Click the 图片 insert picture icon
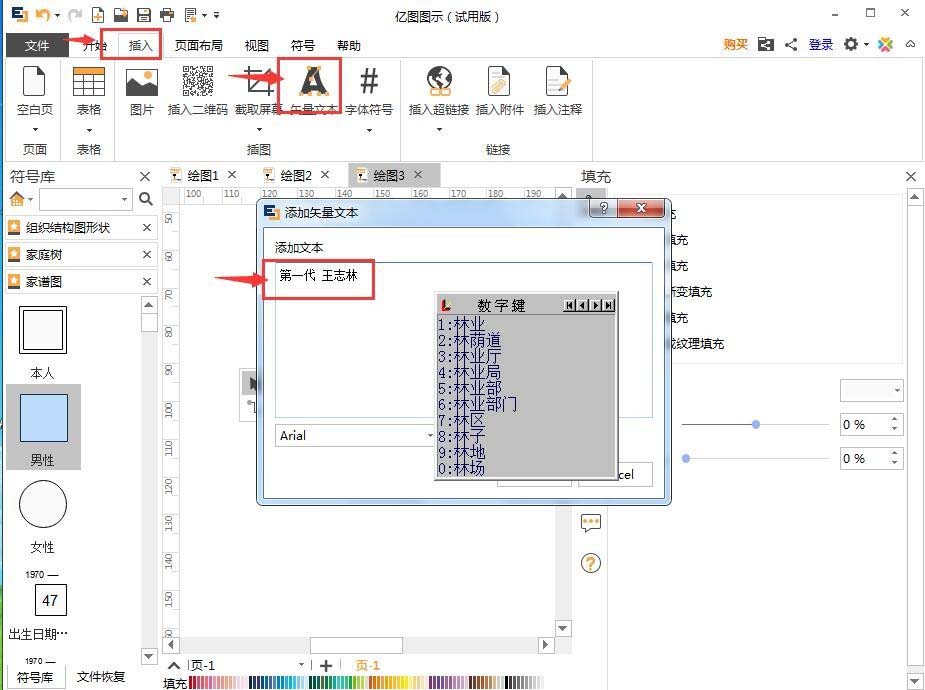The width and height of the screenshot is (925, 690). pos(141,85)
